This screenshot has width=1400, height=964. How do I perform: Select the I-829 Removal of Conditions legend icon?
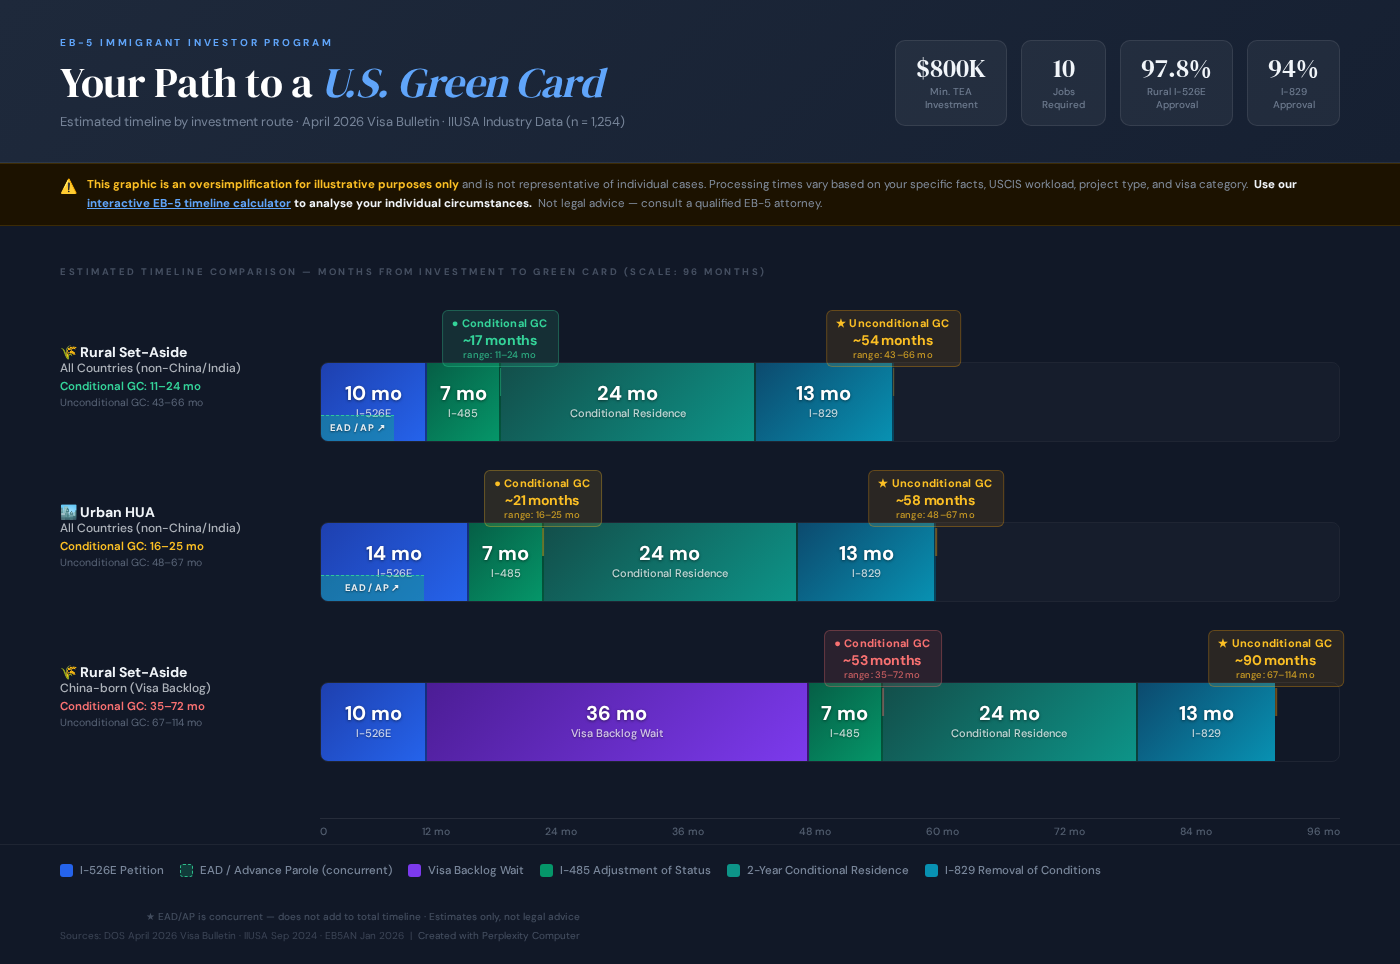pyautogui.click(x=930, y=871)
